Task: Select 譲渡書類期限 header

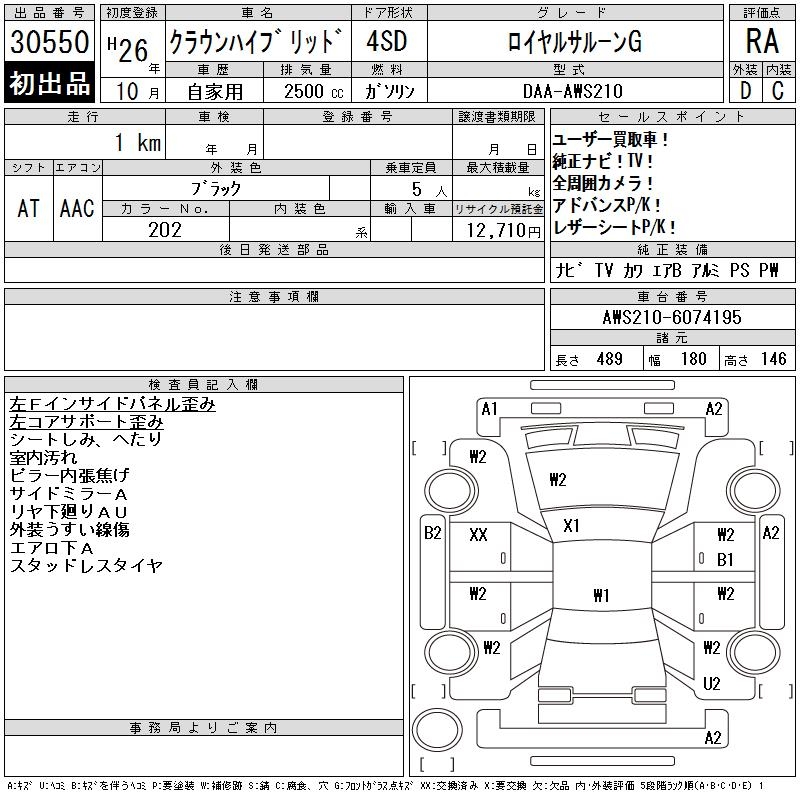Action: point(497,117)
